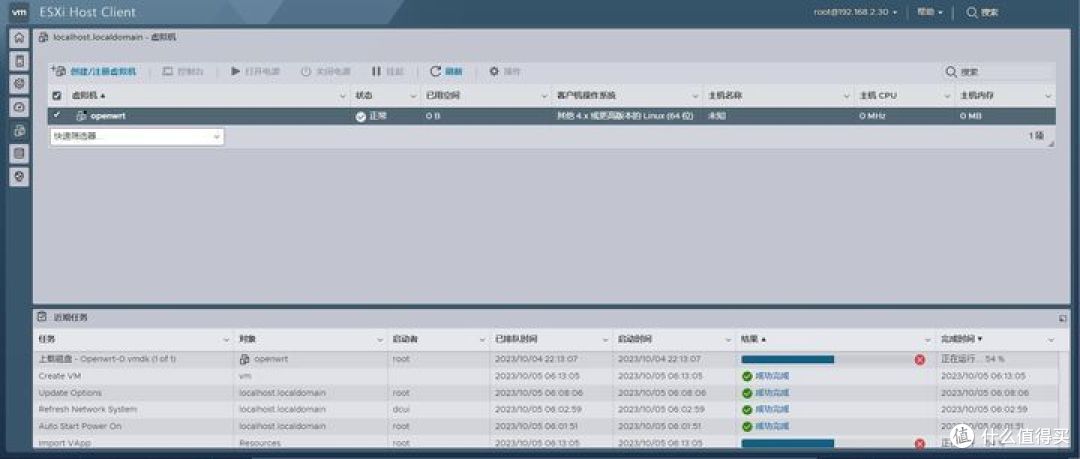Click the 近期任务 panel icon
Screen dimensions: 1080x459
pos(42,317)
